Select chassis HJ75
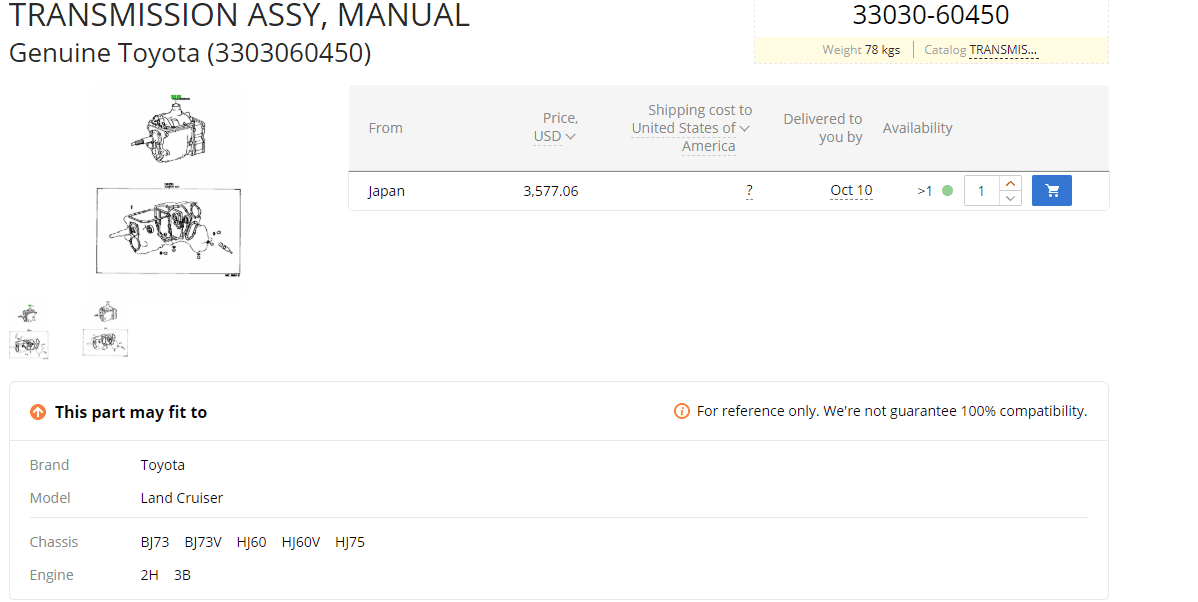 pyautogui.click(x=350, y=542)
